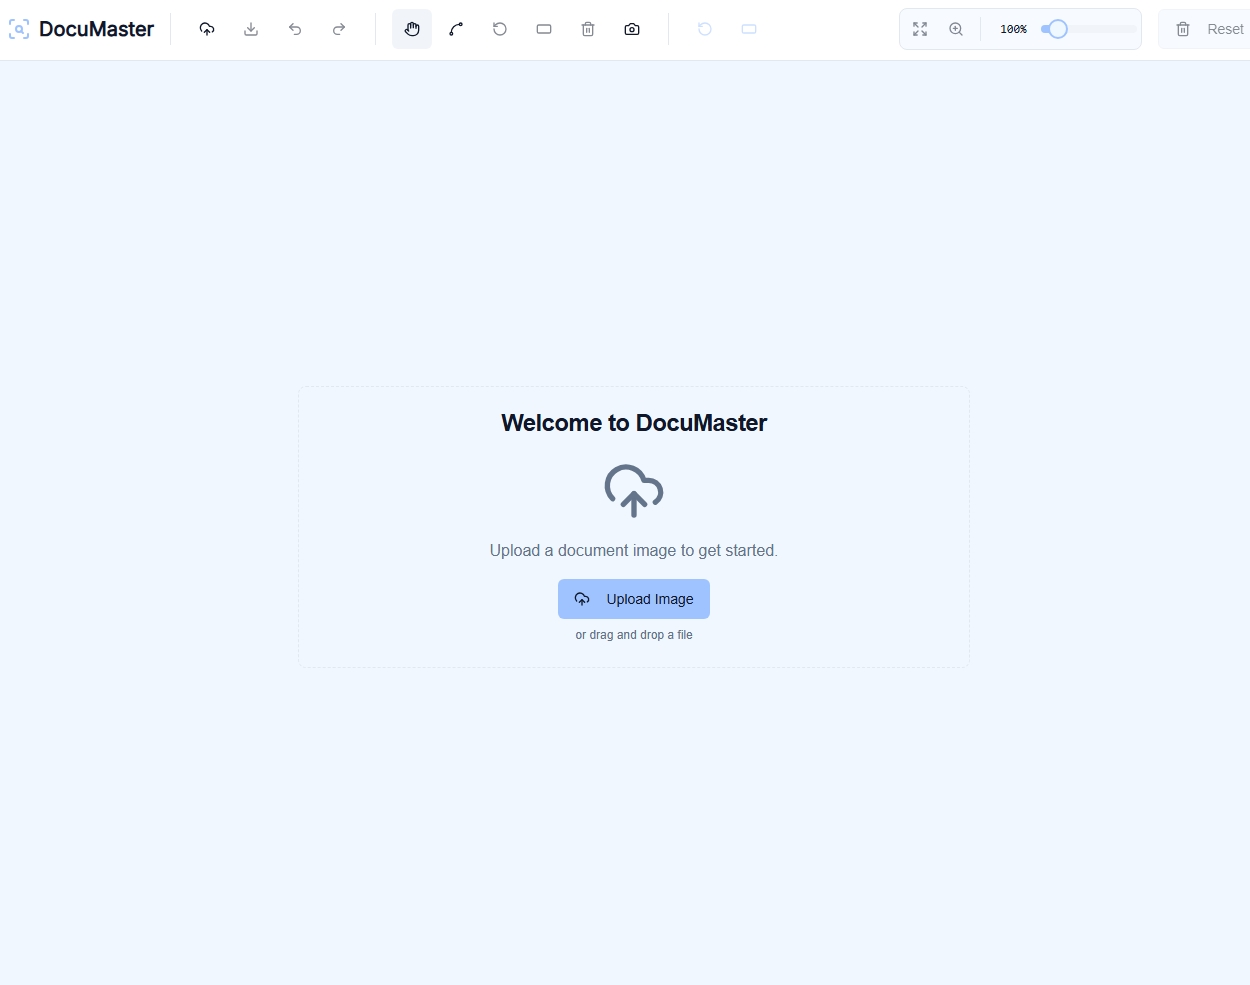Click the 100% zoom level readout
Screen dimensions: 1250x985
coord(1013,29)
